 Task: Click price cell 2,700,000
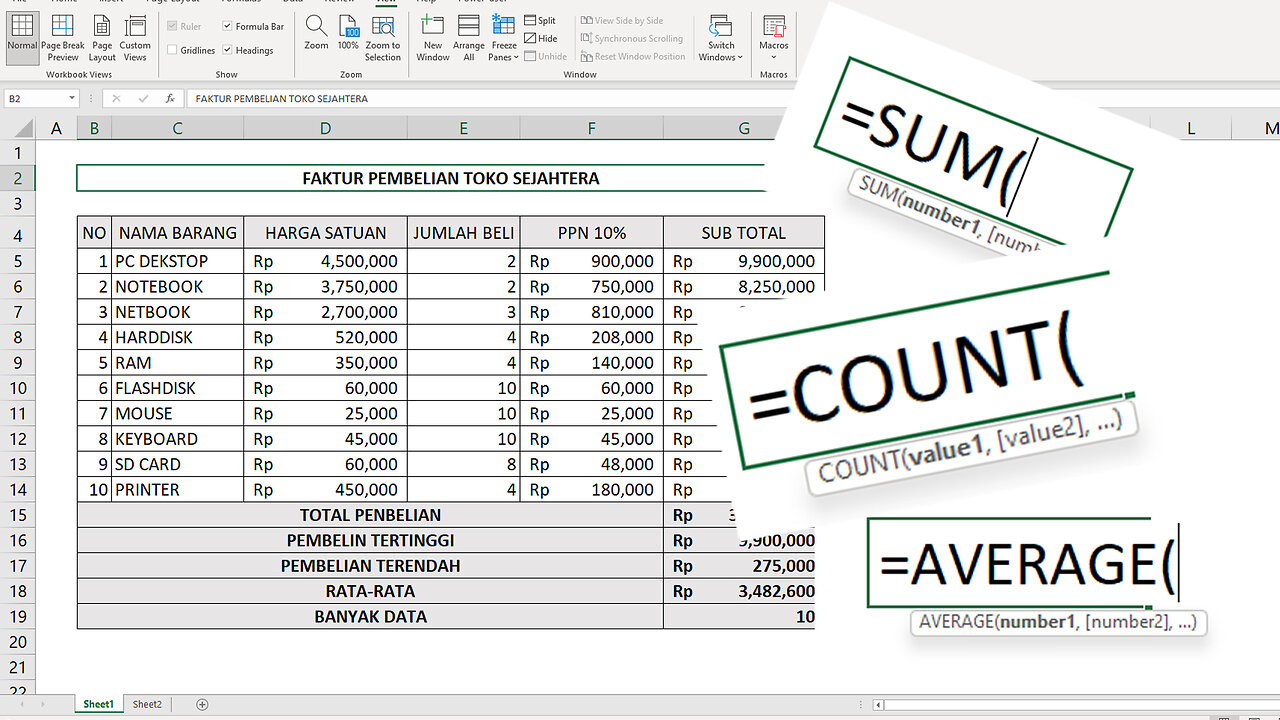(x=325, y=312)
